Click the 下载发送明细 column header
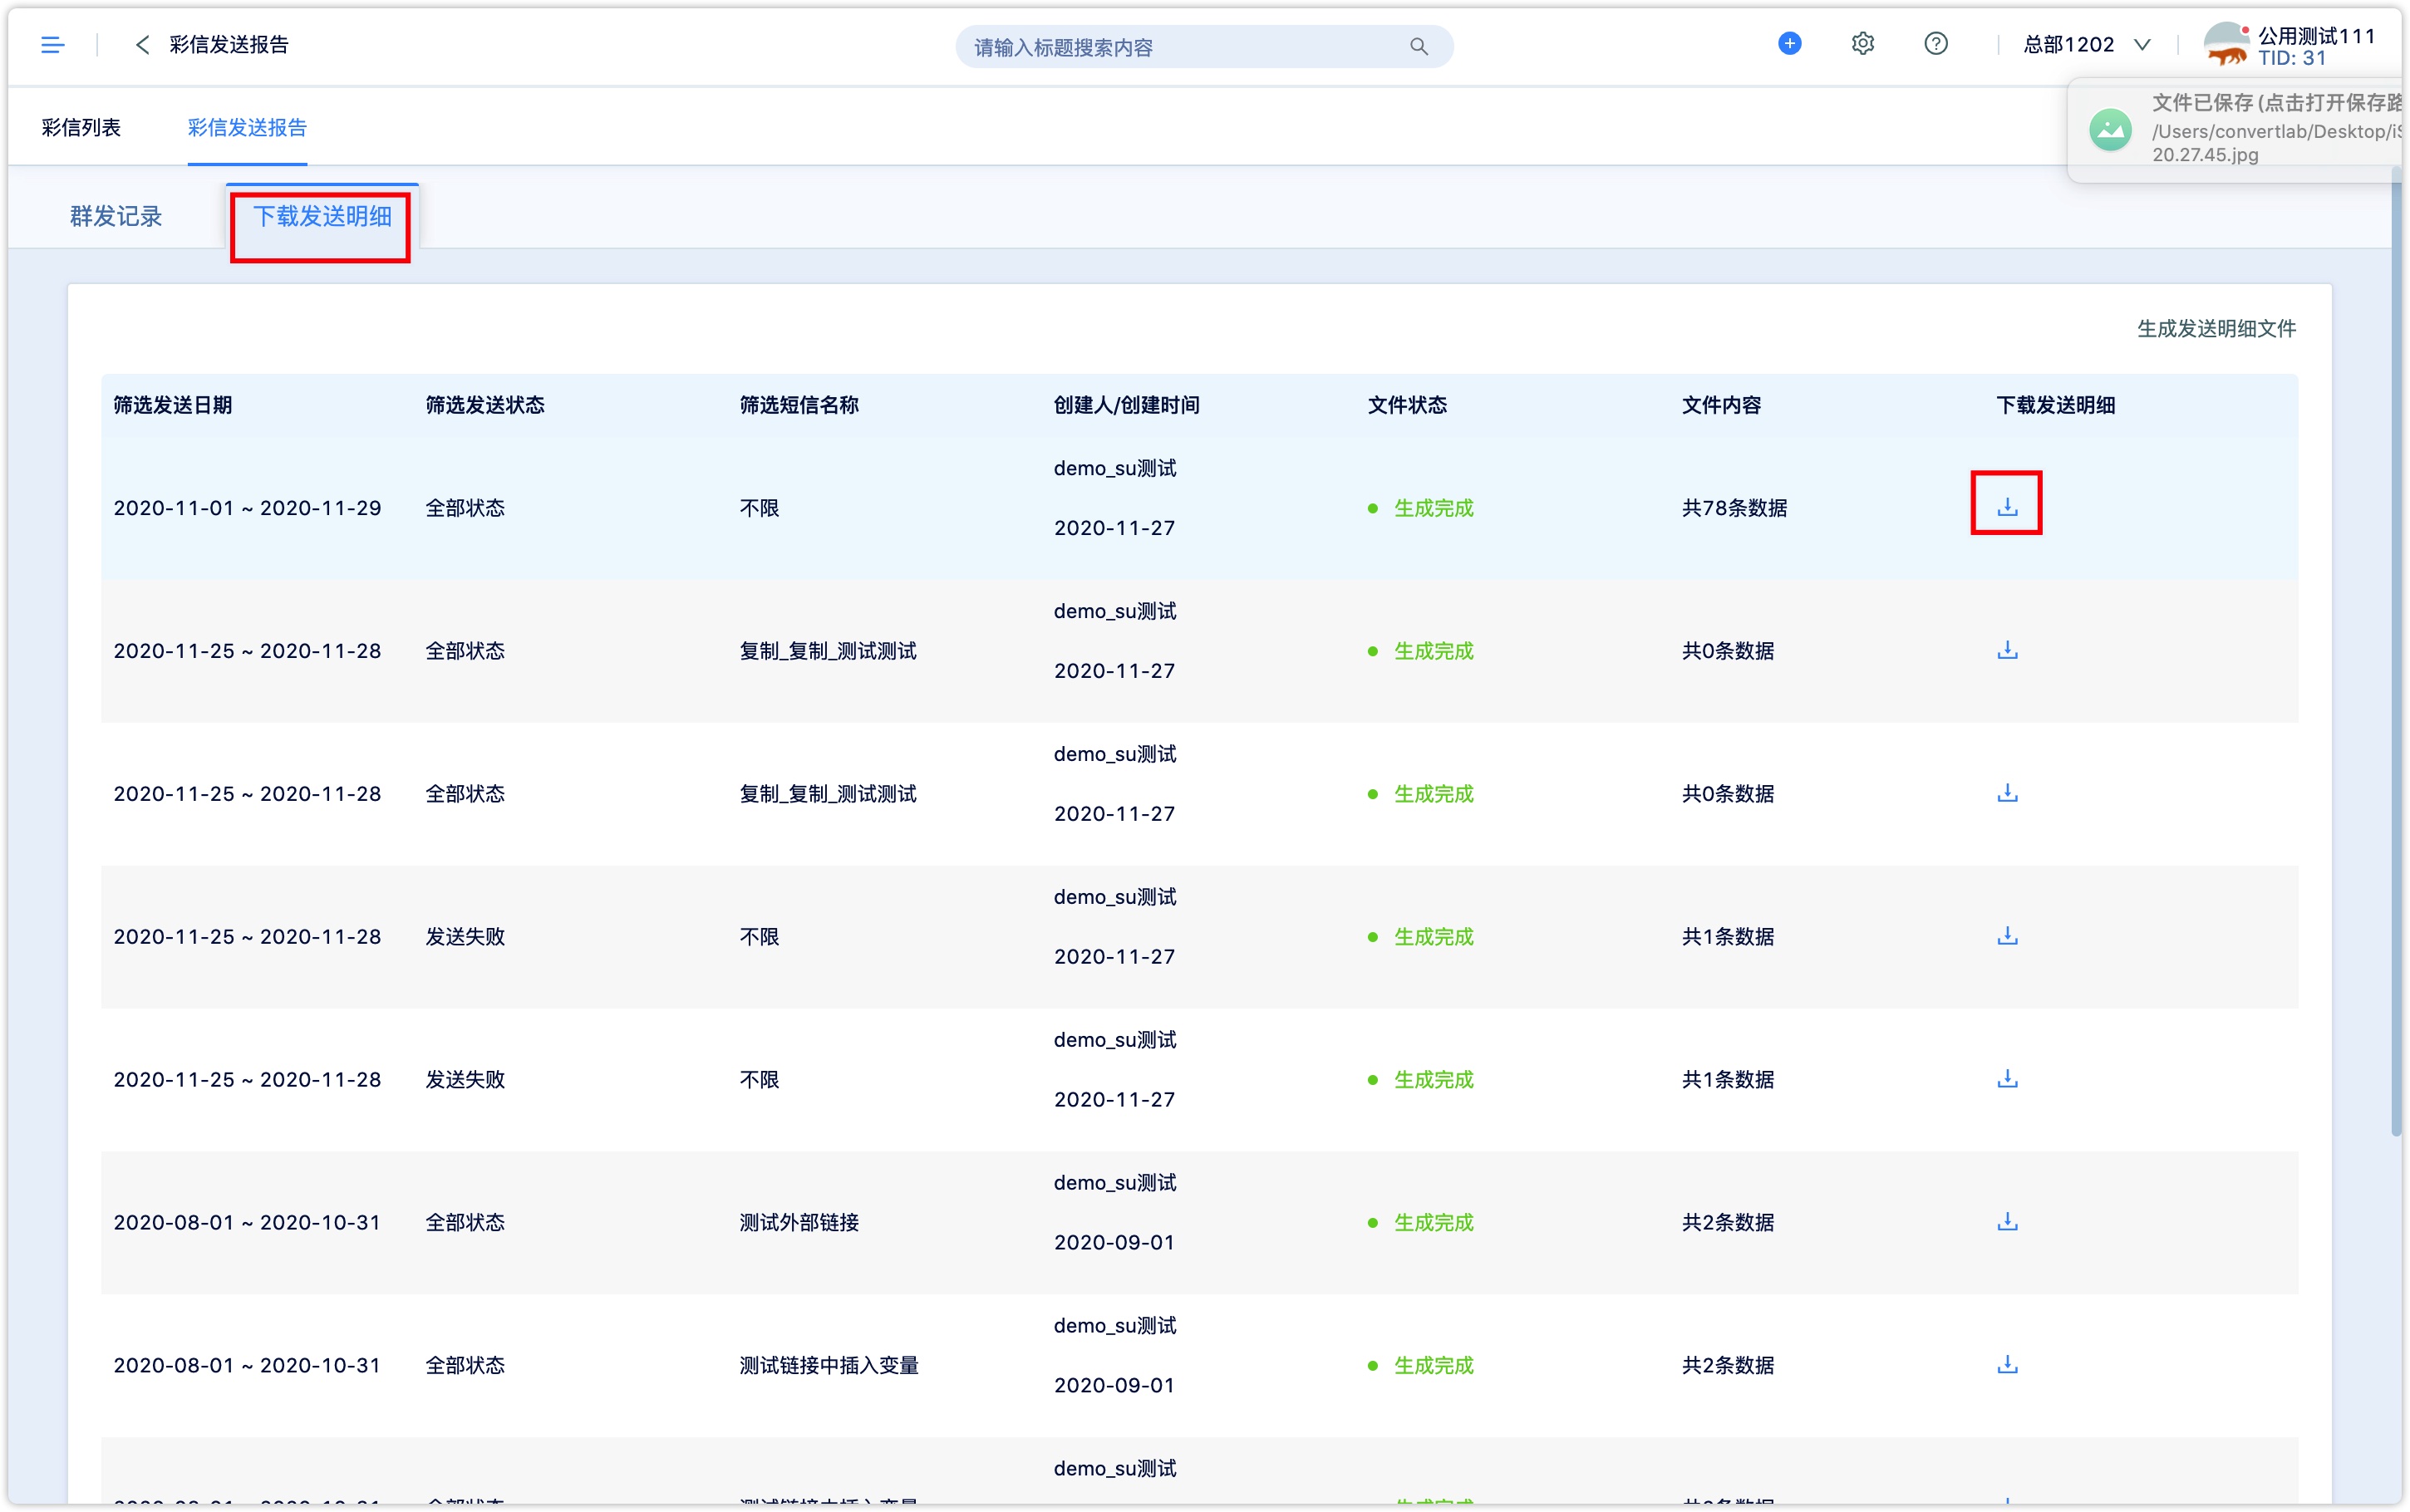 (2055, 405)
